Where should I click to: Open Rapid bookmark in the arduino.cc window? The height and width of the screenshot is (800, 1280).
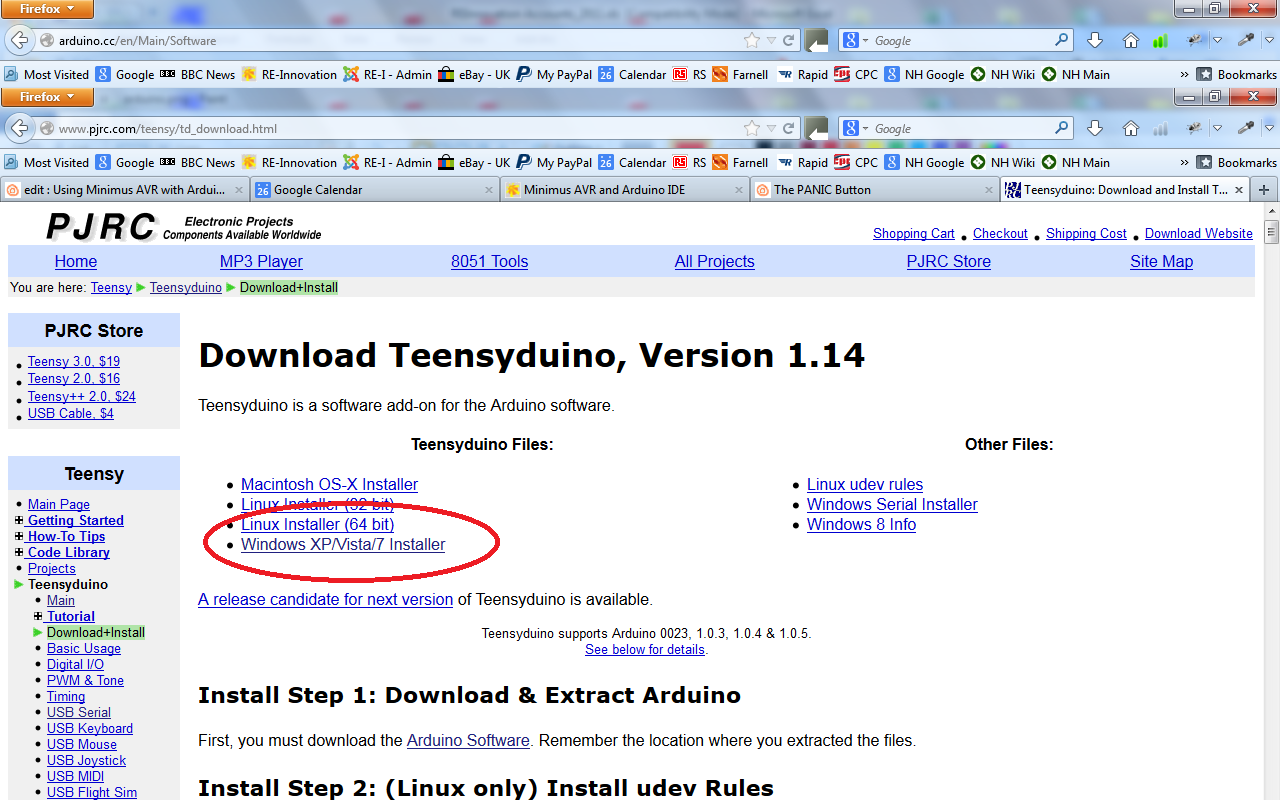803,74
